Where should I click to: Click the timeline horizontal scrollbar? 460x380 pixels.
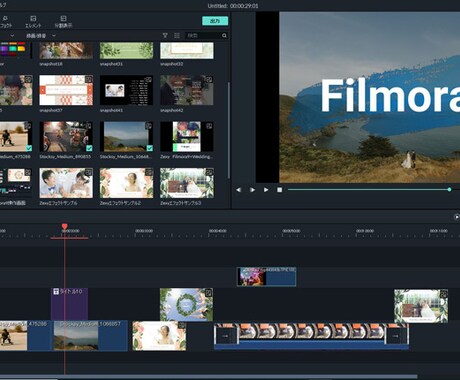tap(208, 377)
